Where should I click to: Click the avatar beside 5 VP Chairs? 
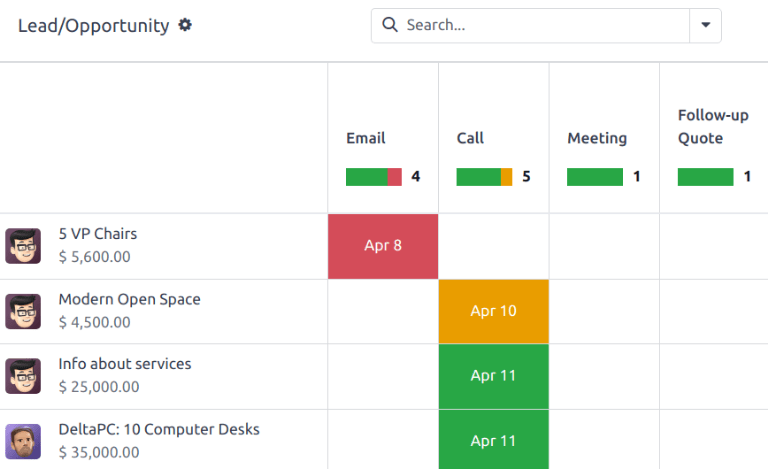coord(23,245)
